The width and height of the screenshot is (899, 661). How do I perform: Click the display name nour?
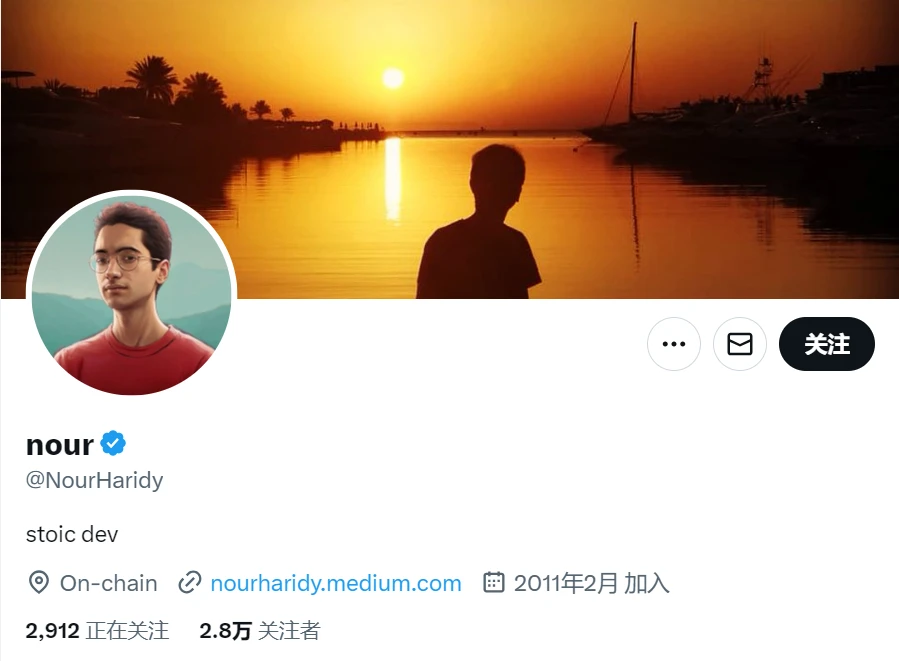pos(60,444)
